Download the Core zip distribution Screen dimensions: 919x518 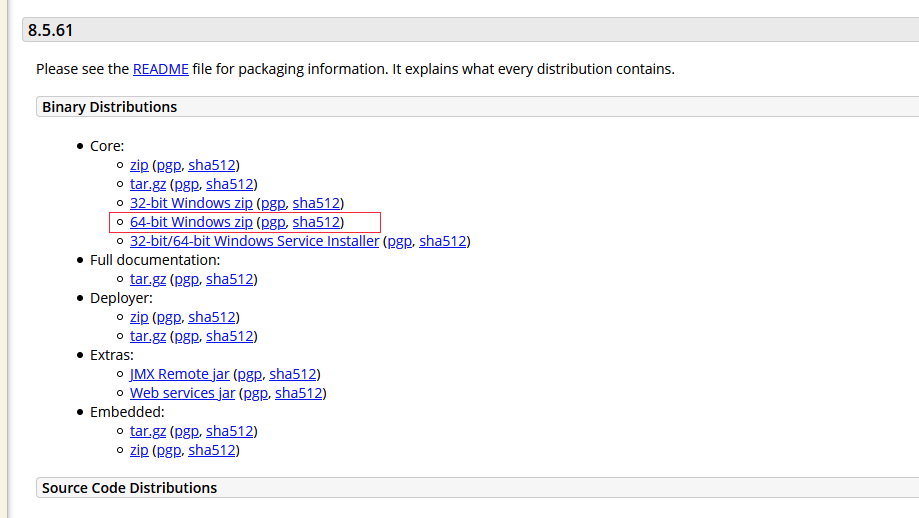[x=139, y=165]
